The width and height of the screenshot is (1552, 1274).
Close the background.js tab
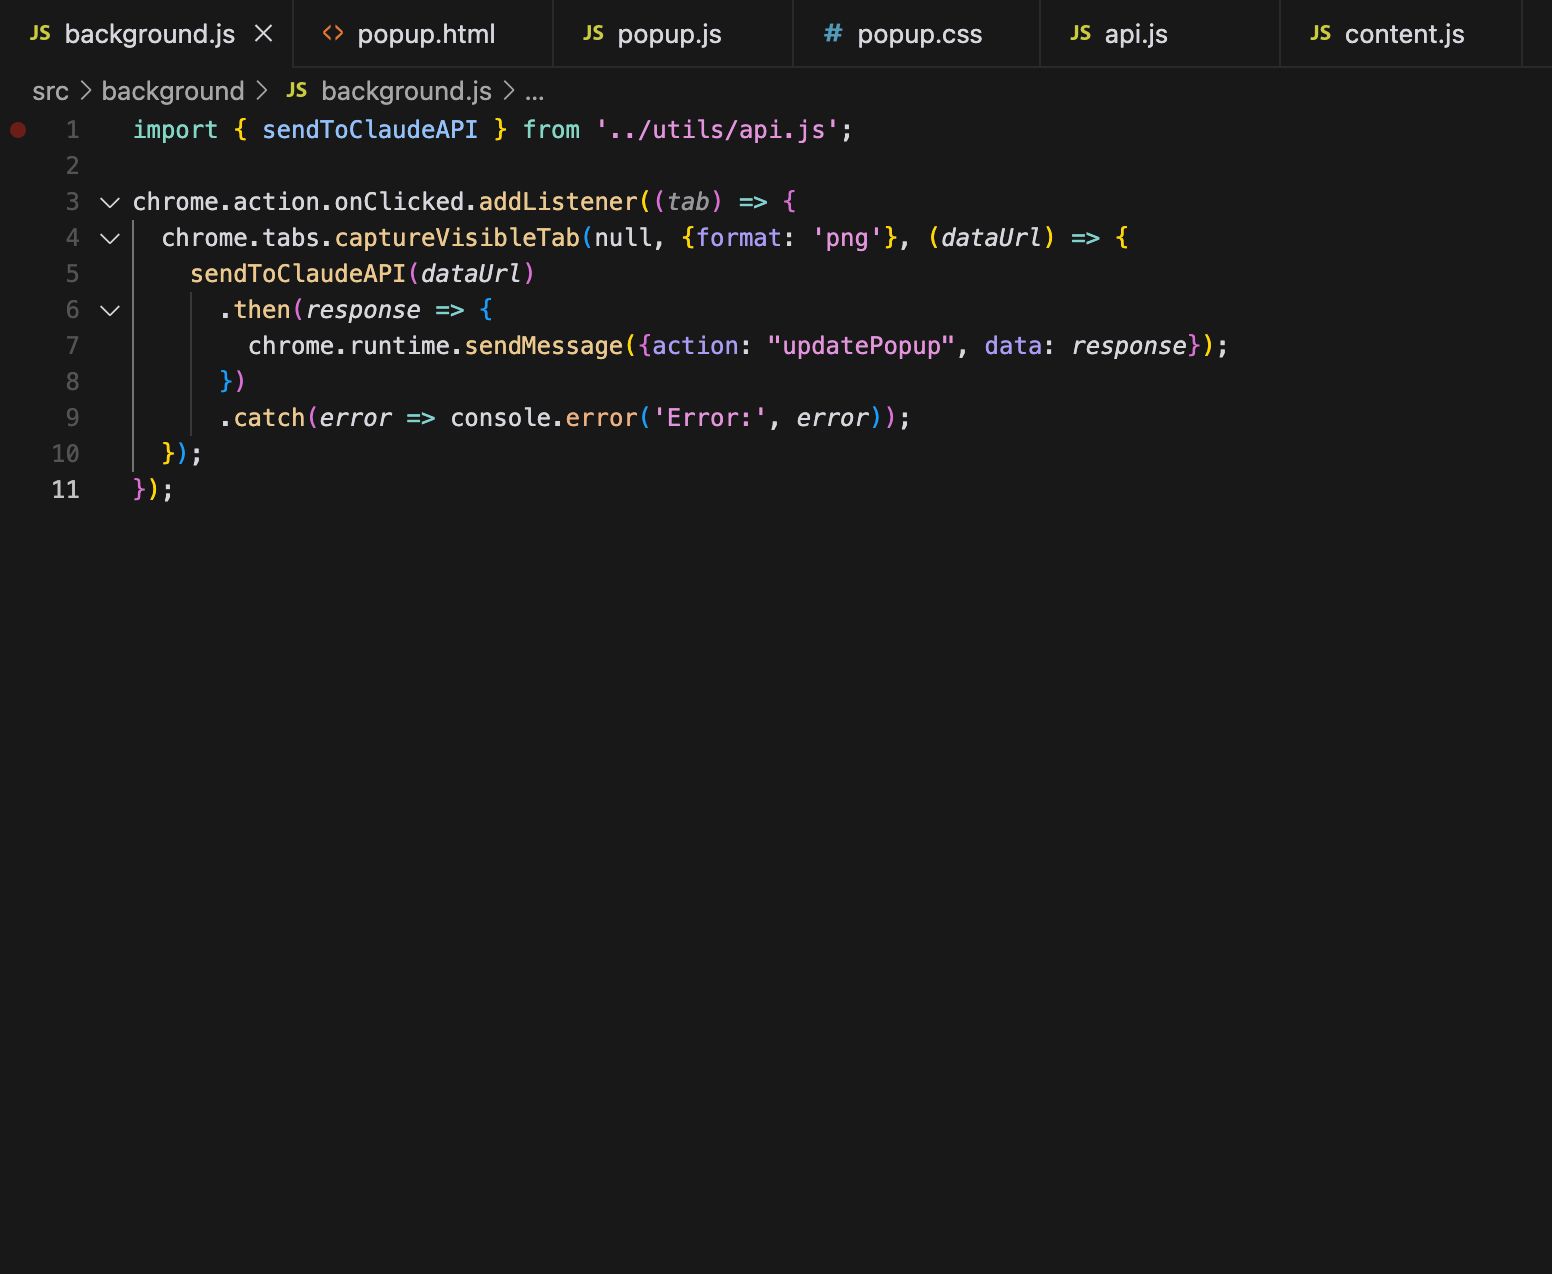[264, 34]
